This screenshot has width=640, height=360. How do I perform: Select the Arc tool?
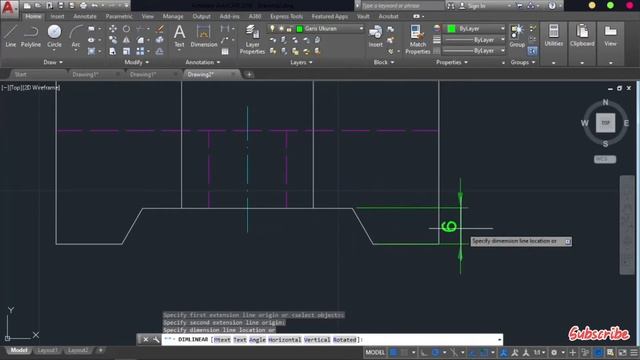click(76, 36)
